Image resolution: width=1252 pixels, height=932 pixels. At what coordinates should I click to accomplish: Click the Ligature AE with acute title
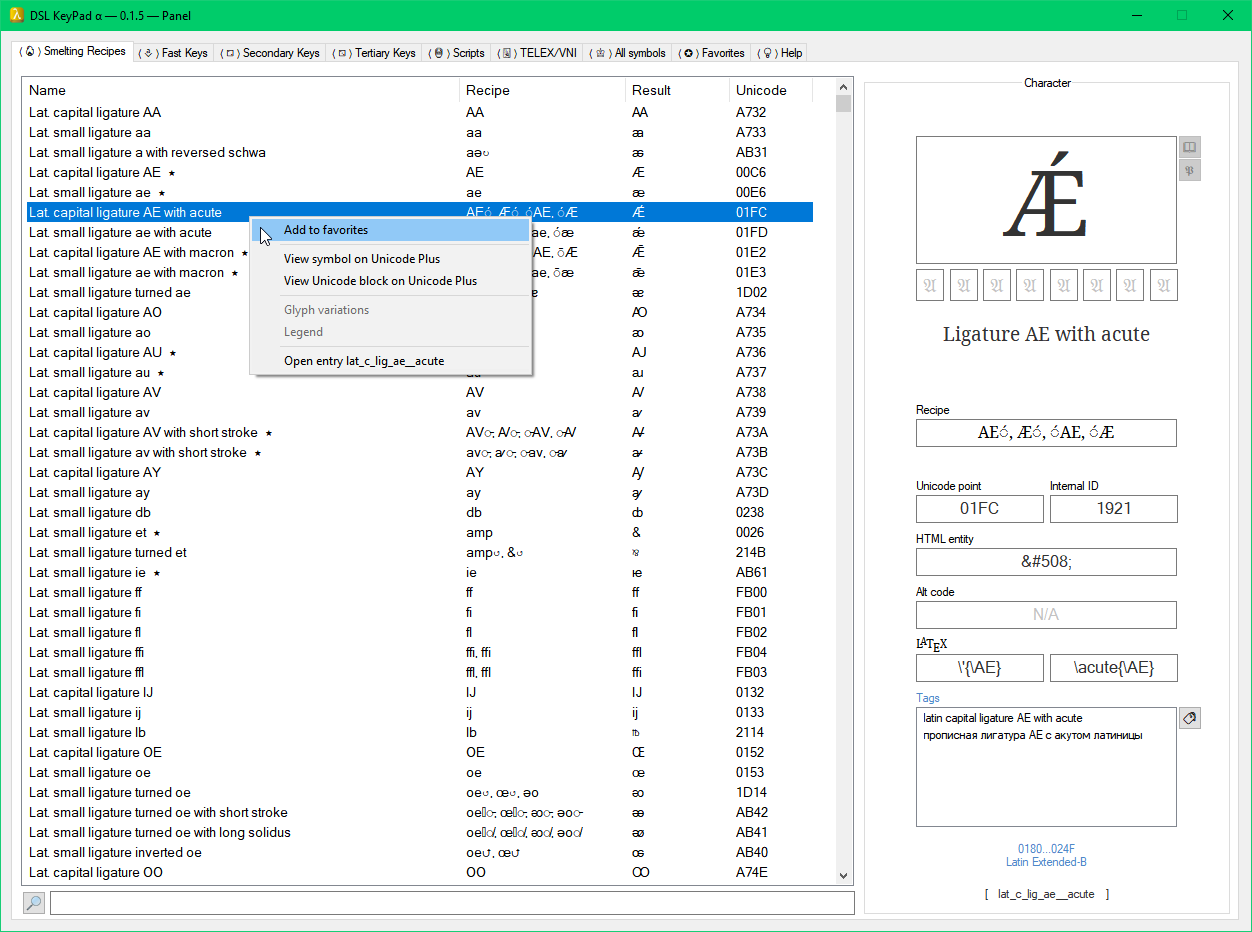tap(1046, 334)
